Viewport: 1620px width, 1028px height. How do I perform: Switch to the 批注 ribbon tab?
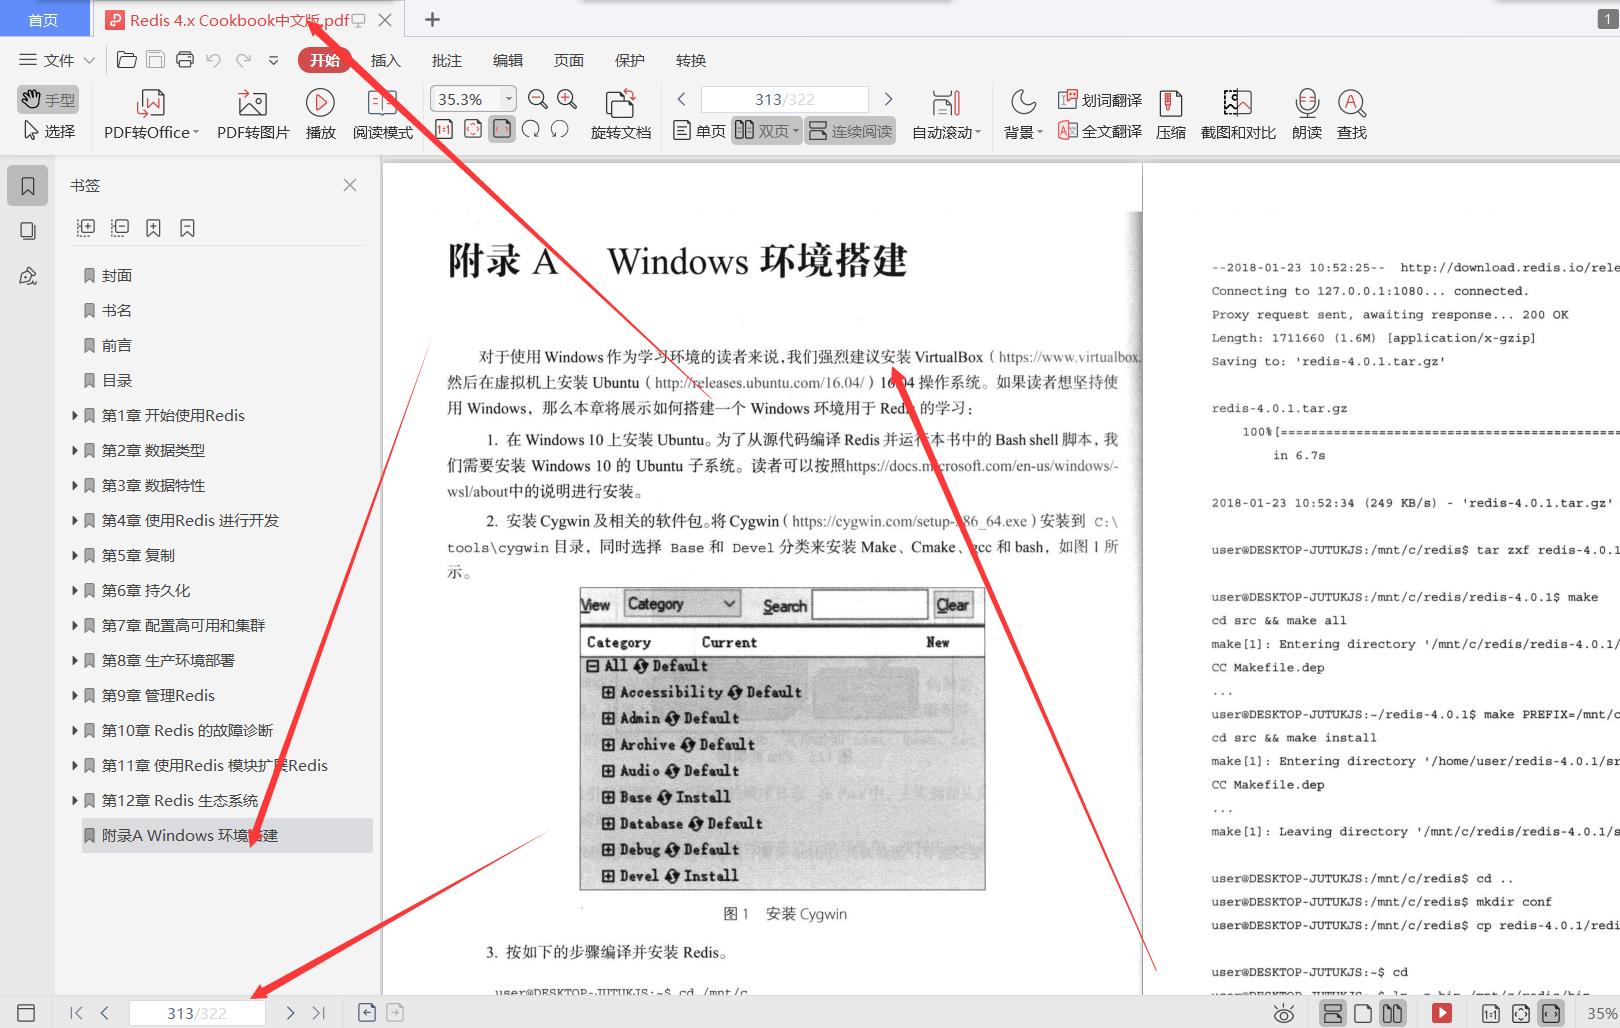click(446, 60)
